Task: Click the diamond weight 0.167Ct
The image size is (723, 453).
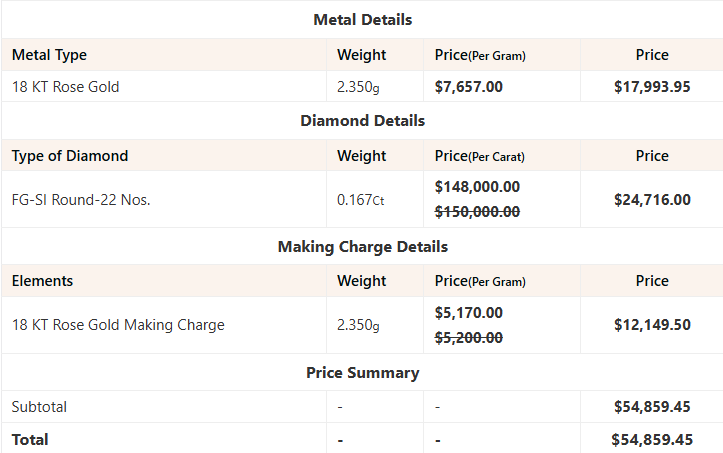Action: 360,200
